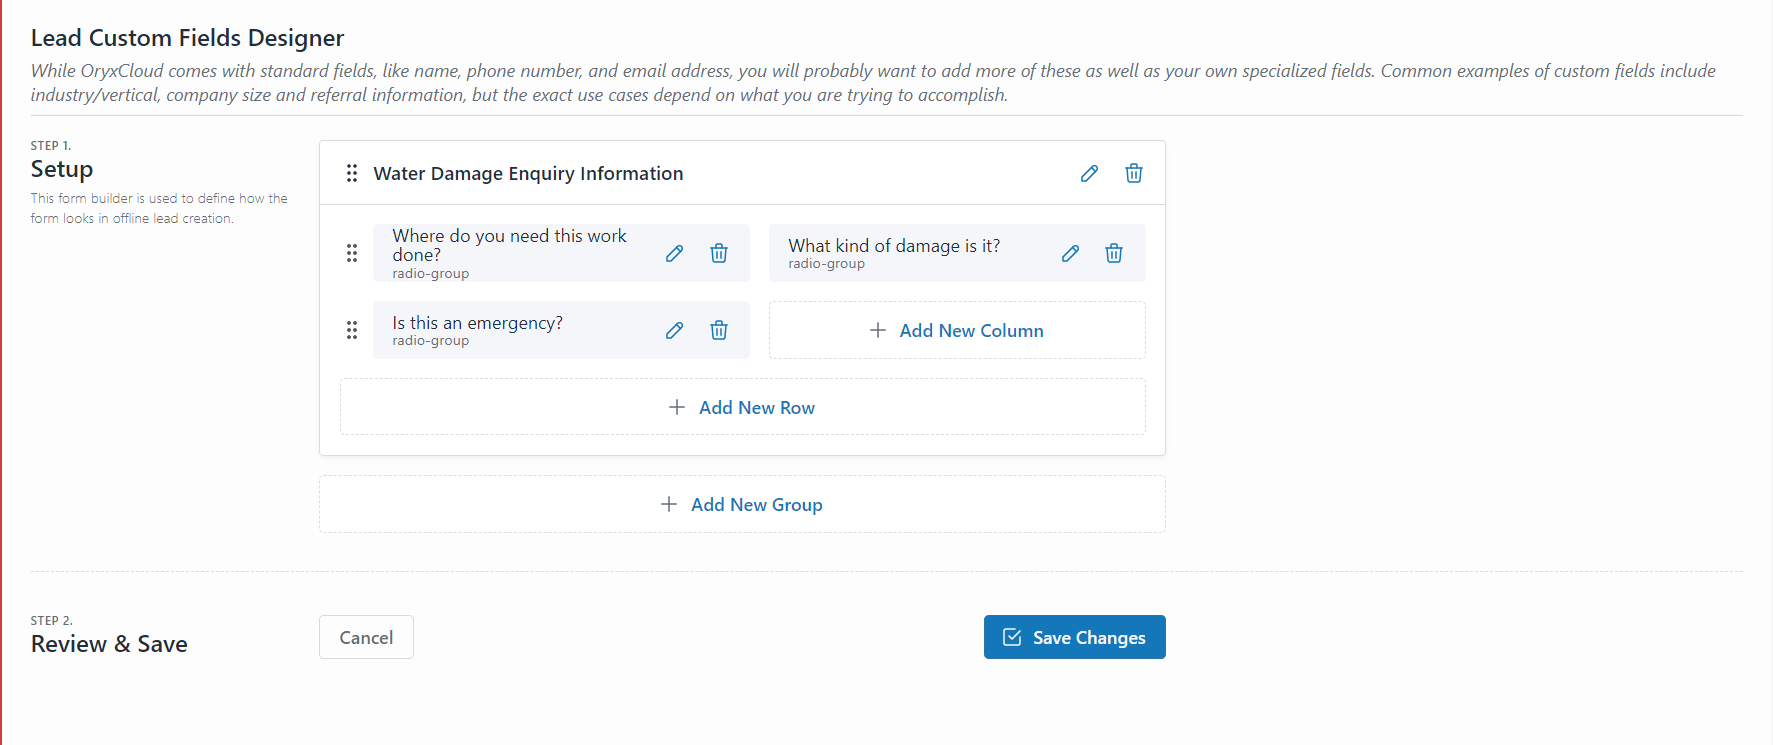This screenshot has height=745, width=1773.
Task: Delete the 'Where do you need this work done?' field
Action: click(718, 253)
